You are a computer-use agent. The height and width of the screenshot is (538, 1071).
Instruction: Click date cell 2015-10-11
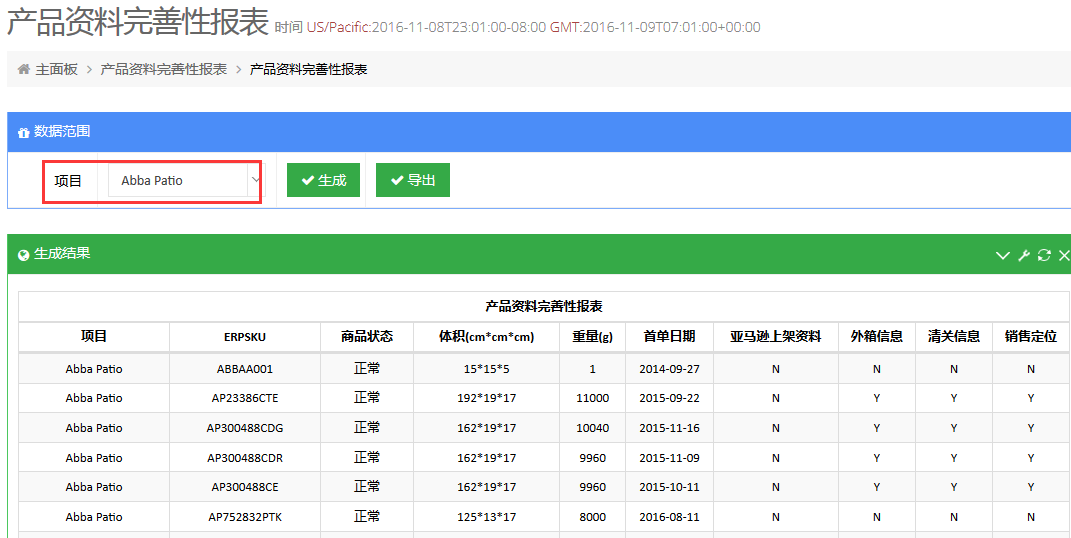pos(669,487)
